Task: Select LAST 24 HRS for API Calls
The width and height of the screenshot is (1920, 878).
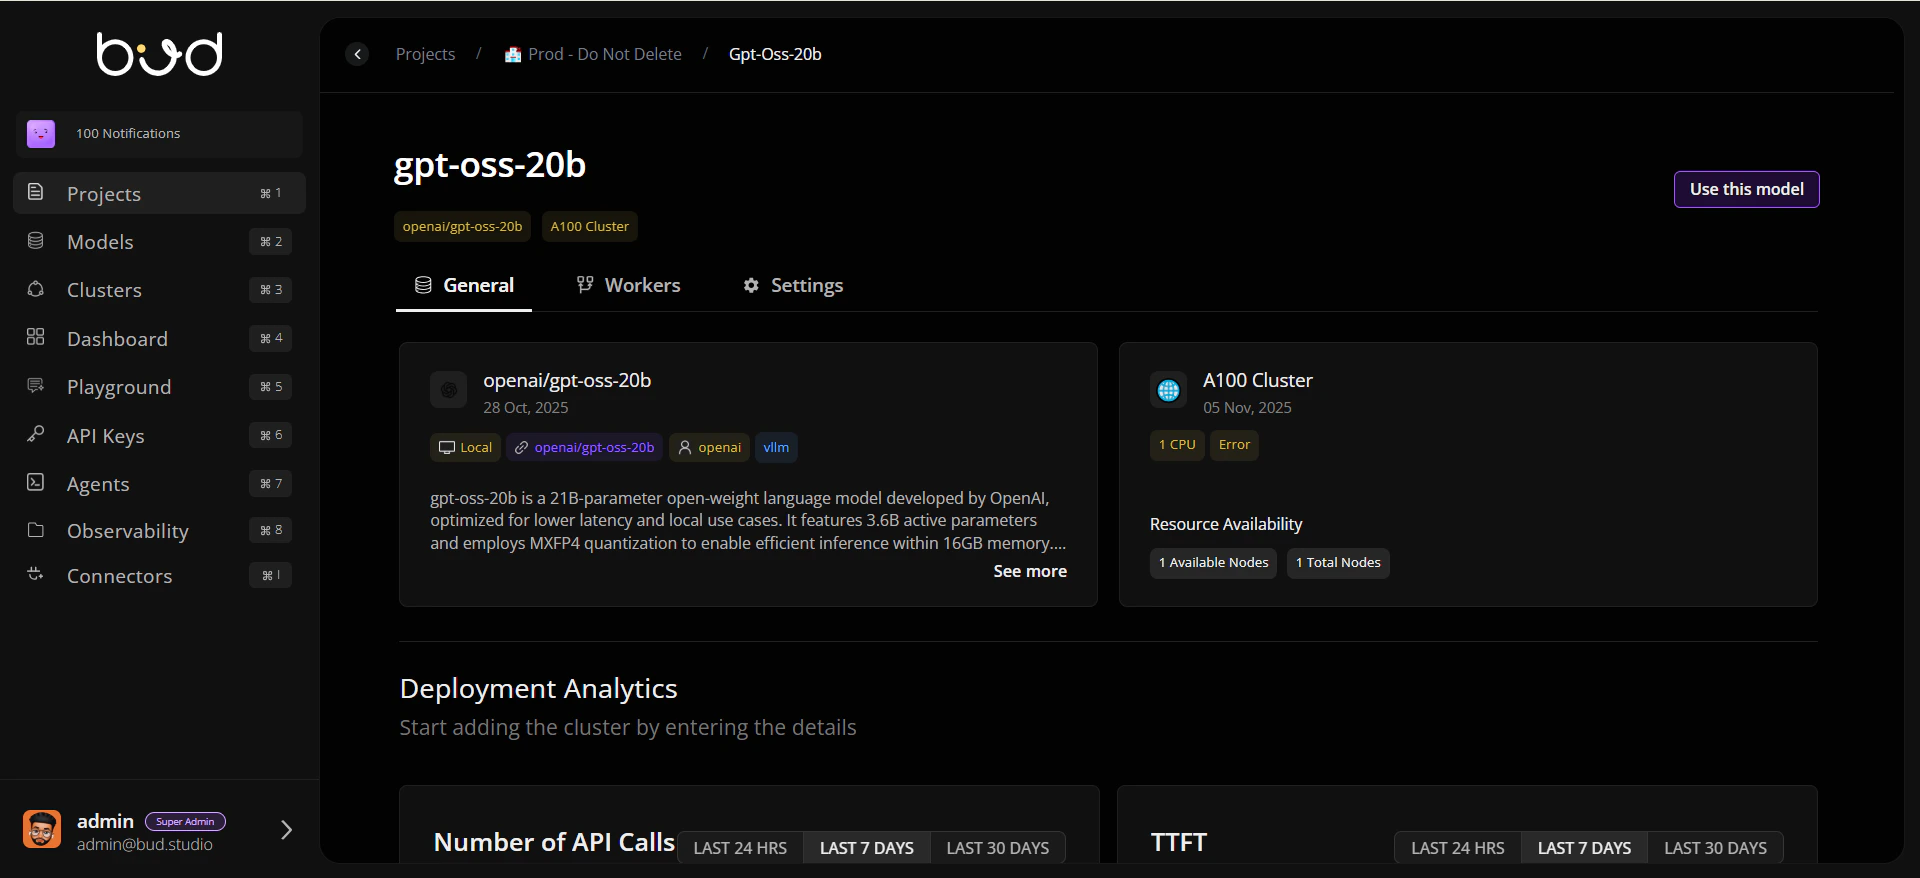Action: 740,848
